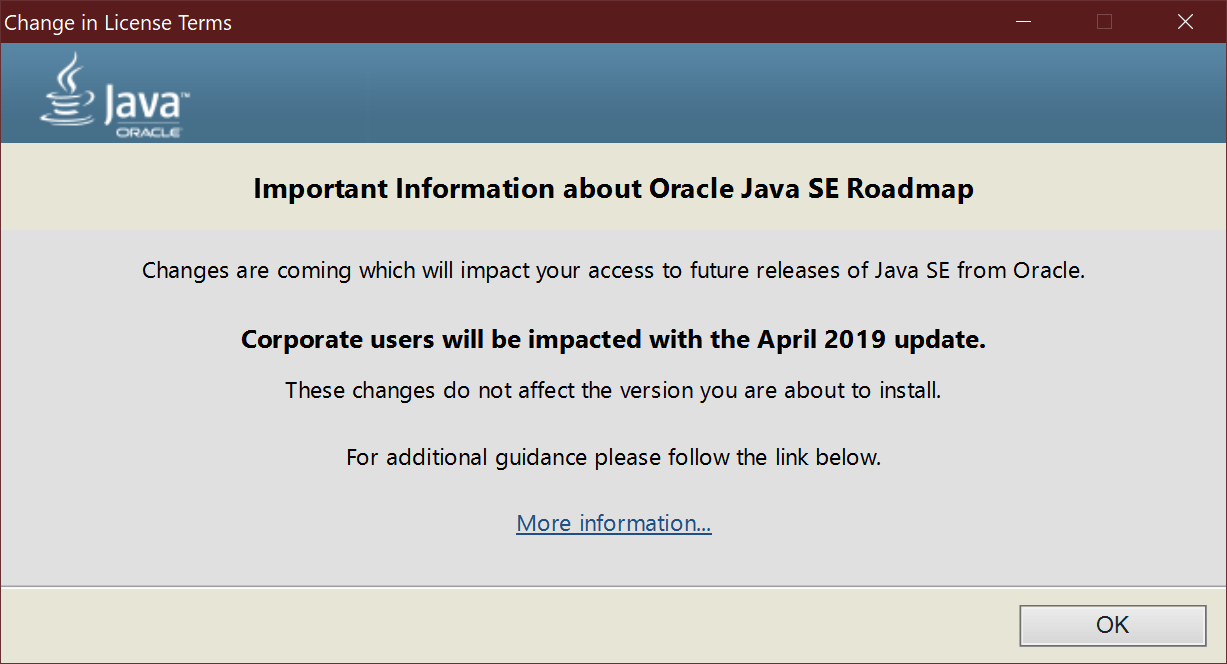Close the Change in License Terms dialog
The image size is (1227, 664).
(1185, 22)
